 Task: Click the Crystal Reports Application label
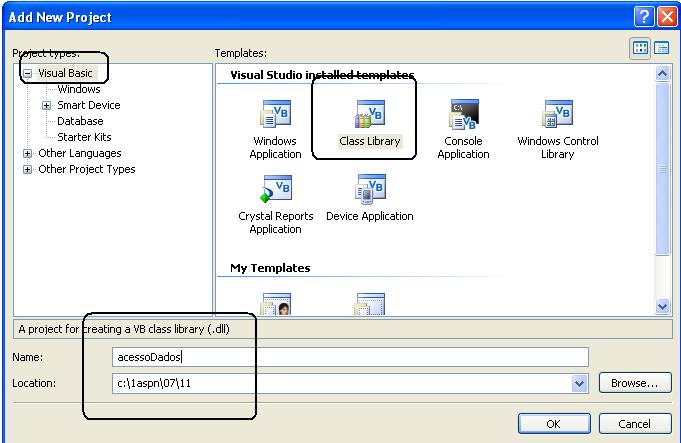tap(275, 222)
